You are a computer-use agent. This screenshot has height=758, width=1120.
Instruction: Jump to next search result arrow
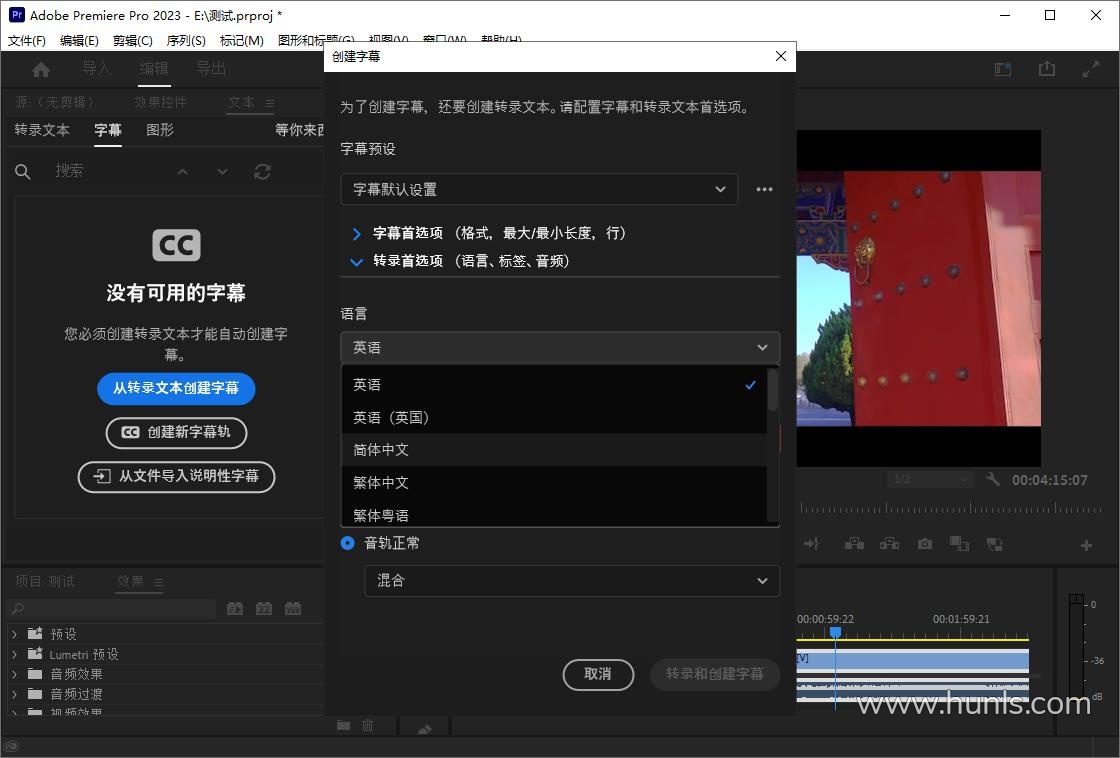pyautogui.click(x=223, y=171)
